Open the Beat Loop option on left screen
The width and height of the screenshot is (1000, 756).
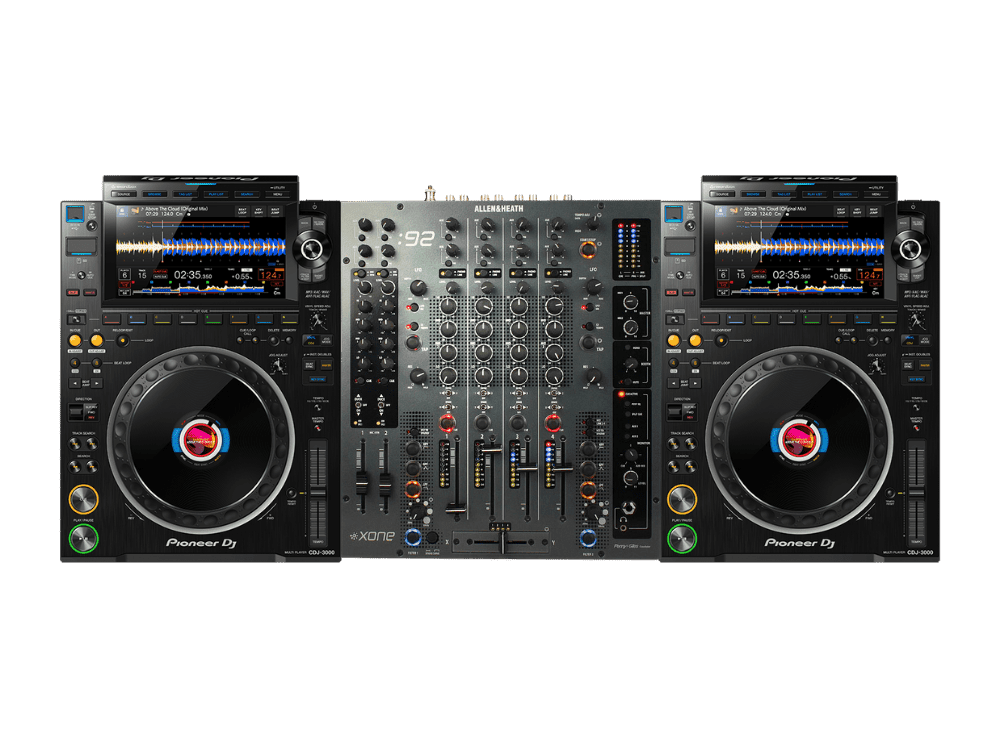[242, 212]
